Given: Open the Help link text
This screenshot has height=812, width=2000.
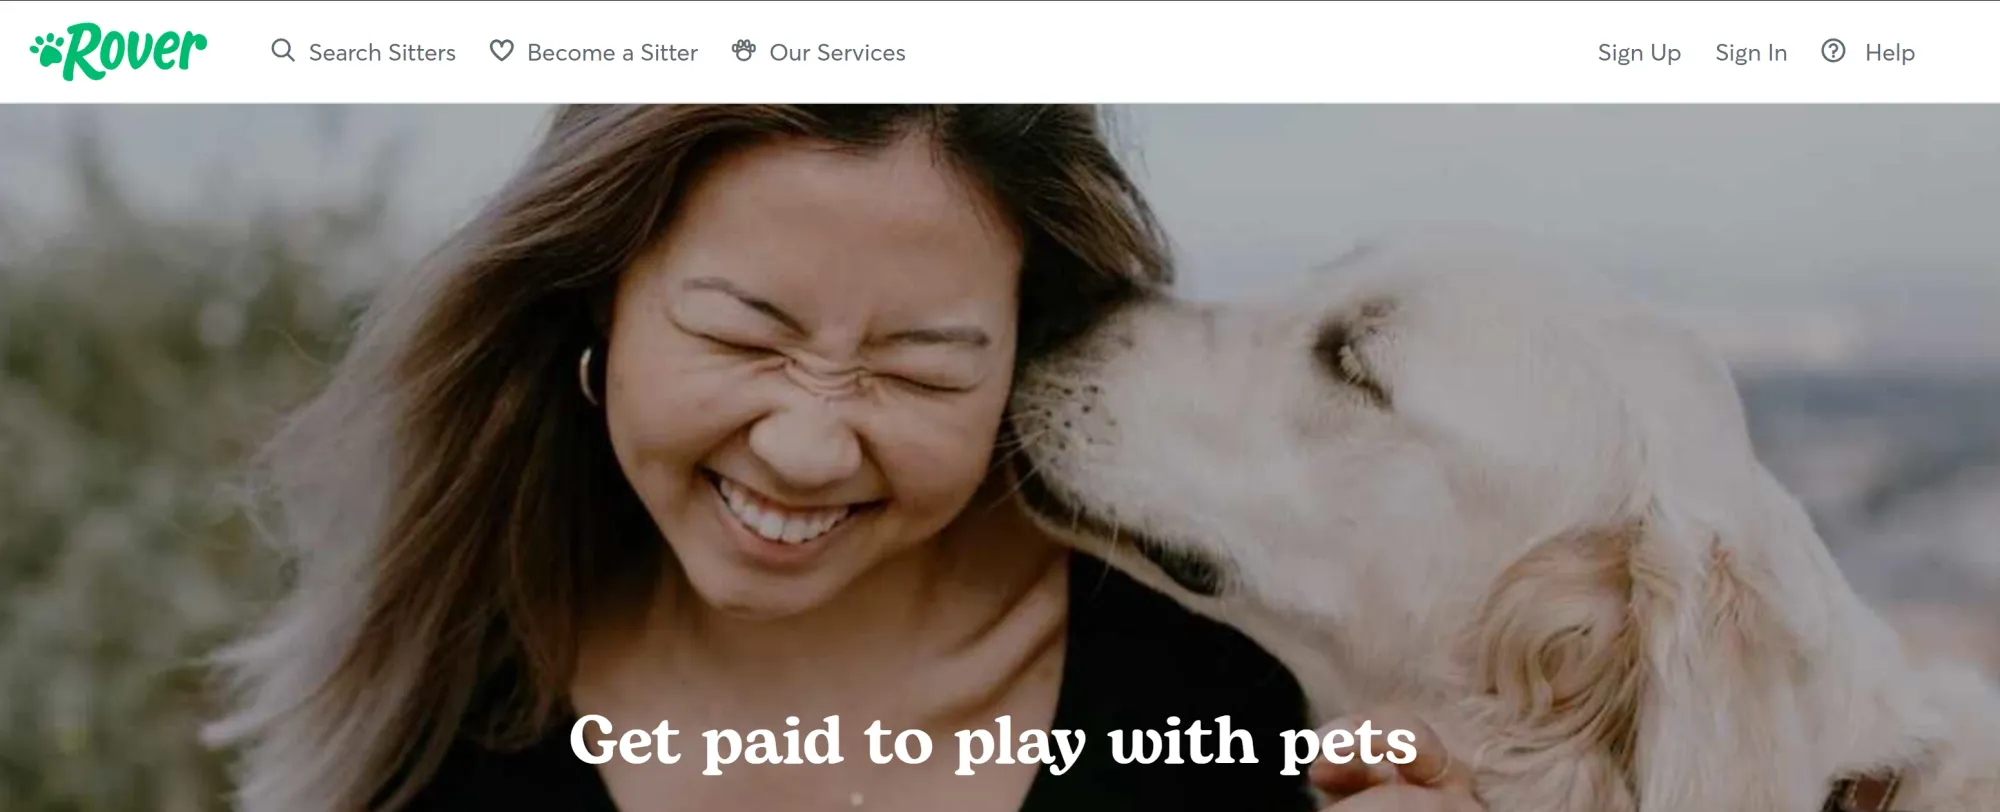Looking at the screenshot, I should (x=1890, y=53).
